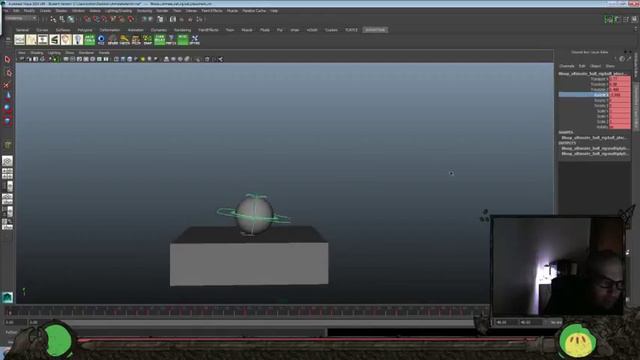Open the Create menu
Viewport: 640px width, 360px height.
[45, 11]
